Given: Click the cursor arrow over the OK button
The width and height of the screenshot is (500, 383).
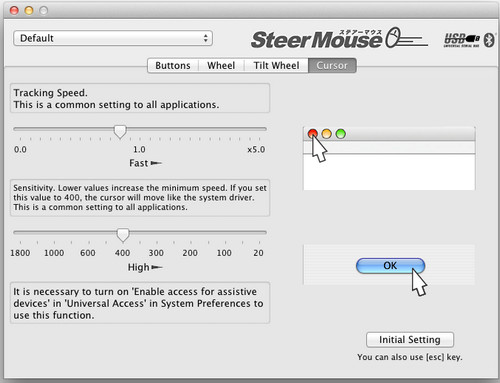Looking at the screenshot, I should coord(419,282).
